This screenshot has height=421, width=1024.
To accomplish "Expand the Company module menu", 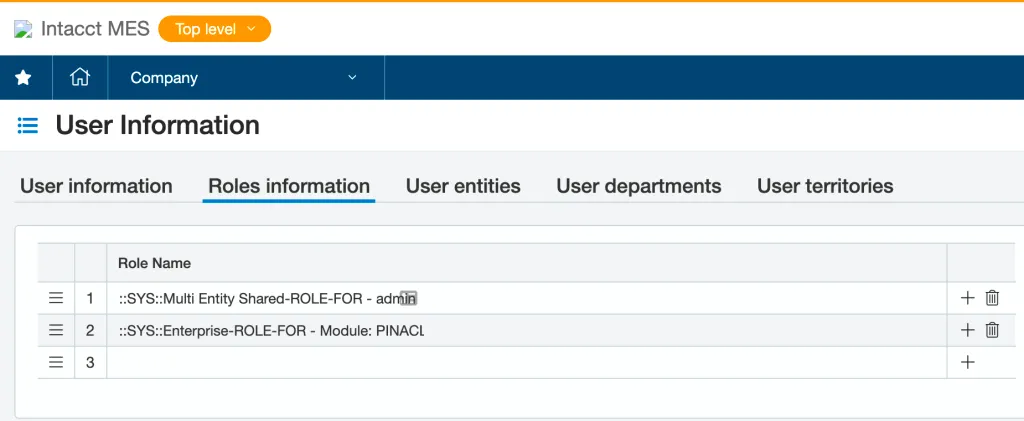I will click(246, 78).
